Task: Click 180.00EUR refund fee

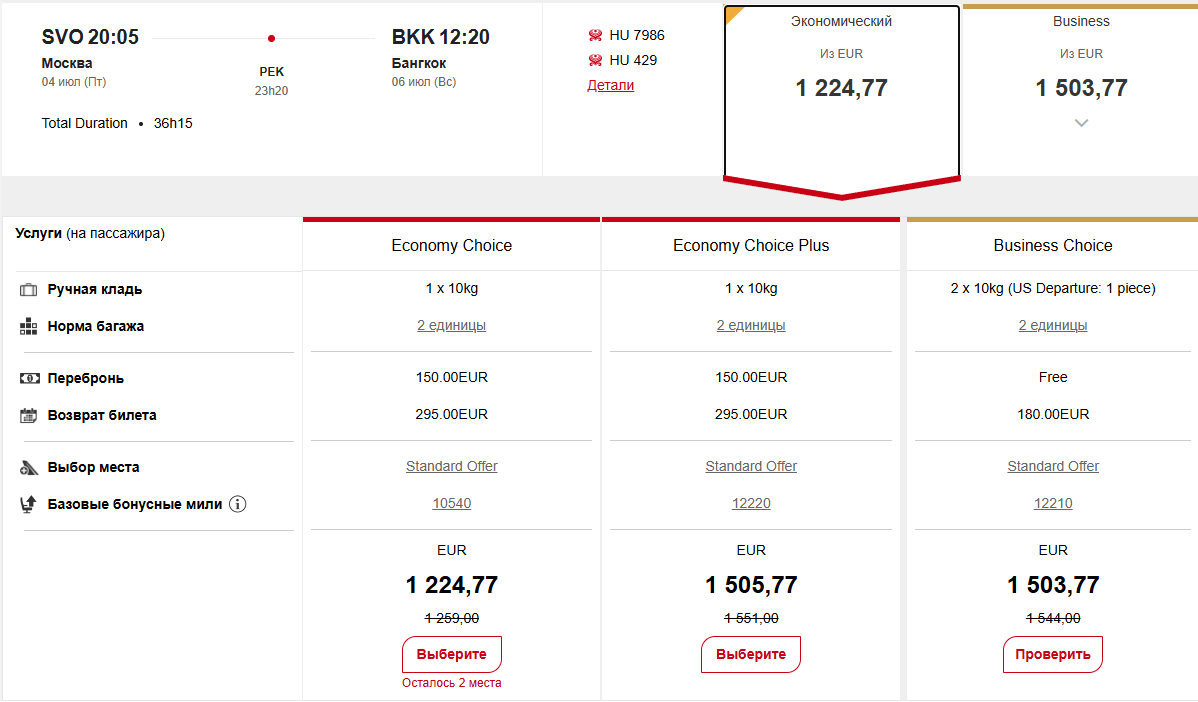Action: (1053, 414)
